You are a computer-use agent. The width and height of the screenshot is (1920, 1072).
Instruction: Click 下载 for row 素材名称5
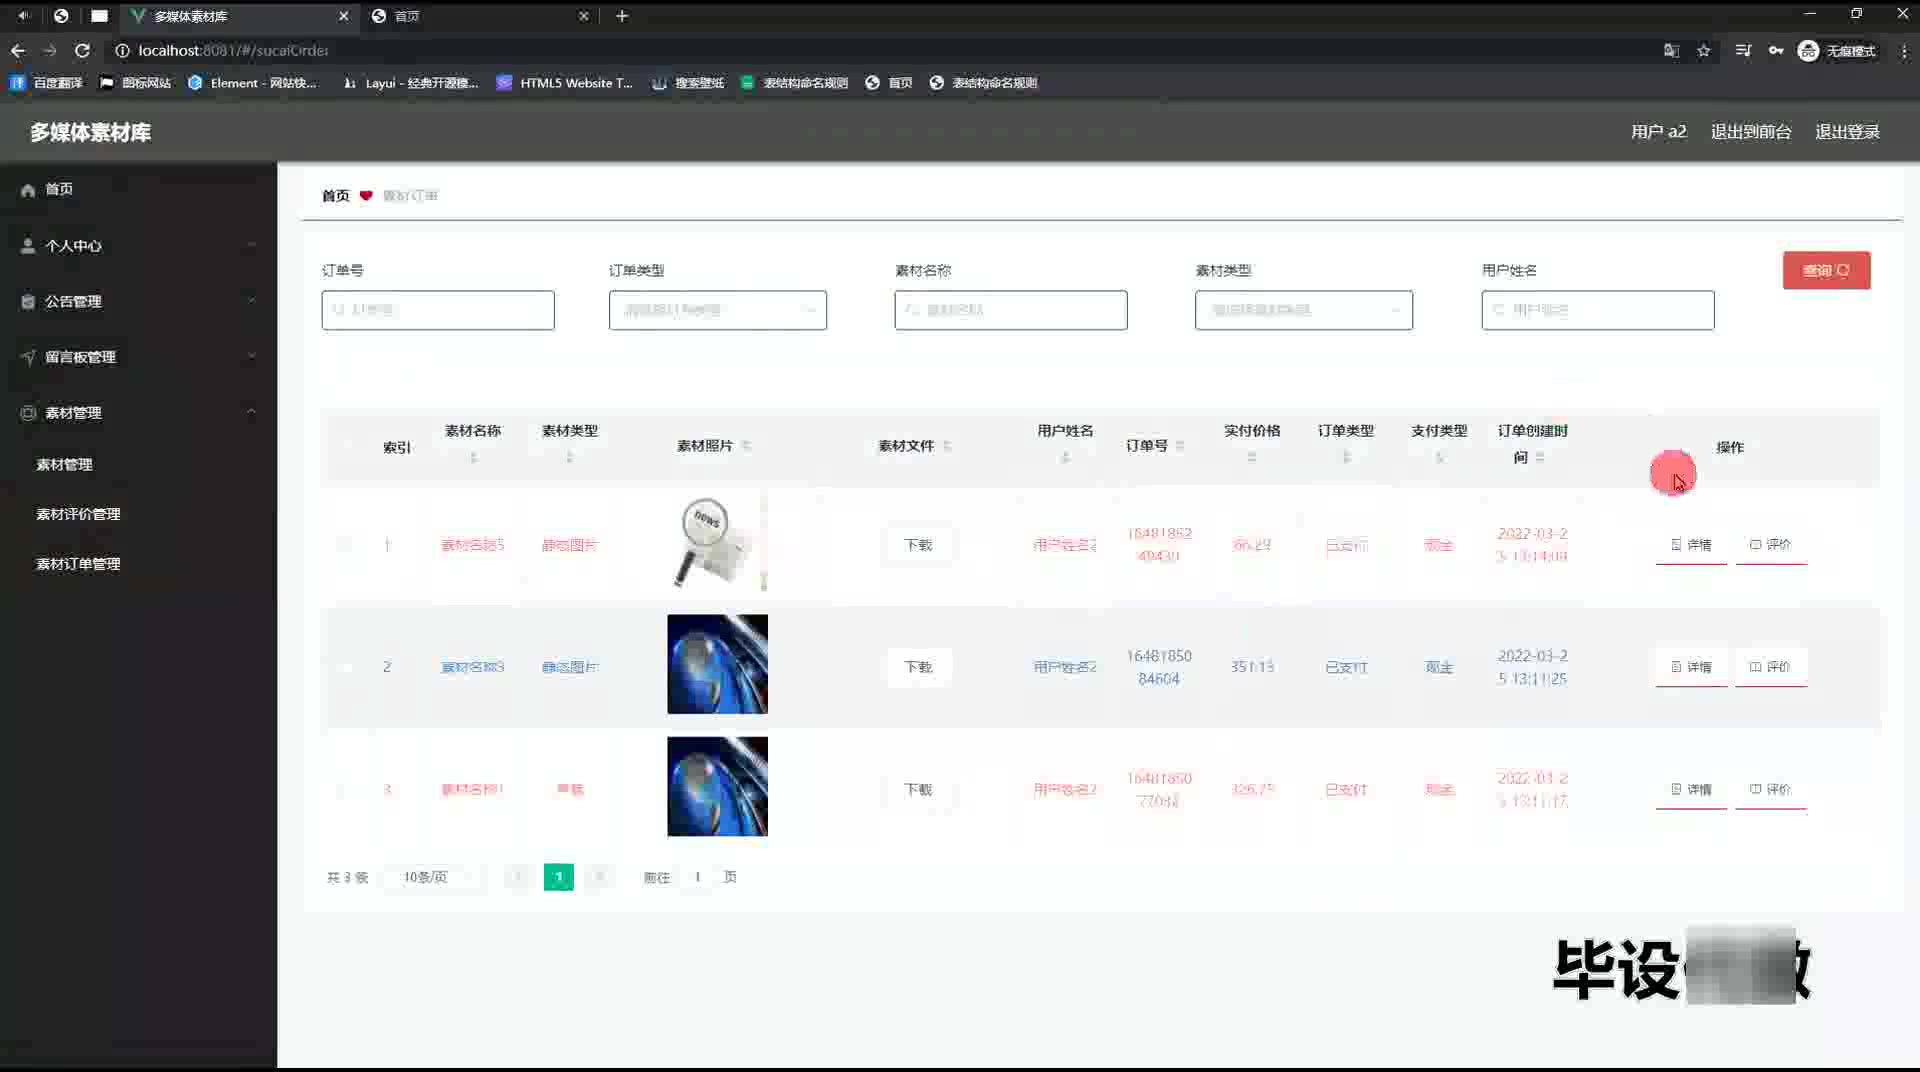coord(918,545)
